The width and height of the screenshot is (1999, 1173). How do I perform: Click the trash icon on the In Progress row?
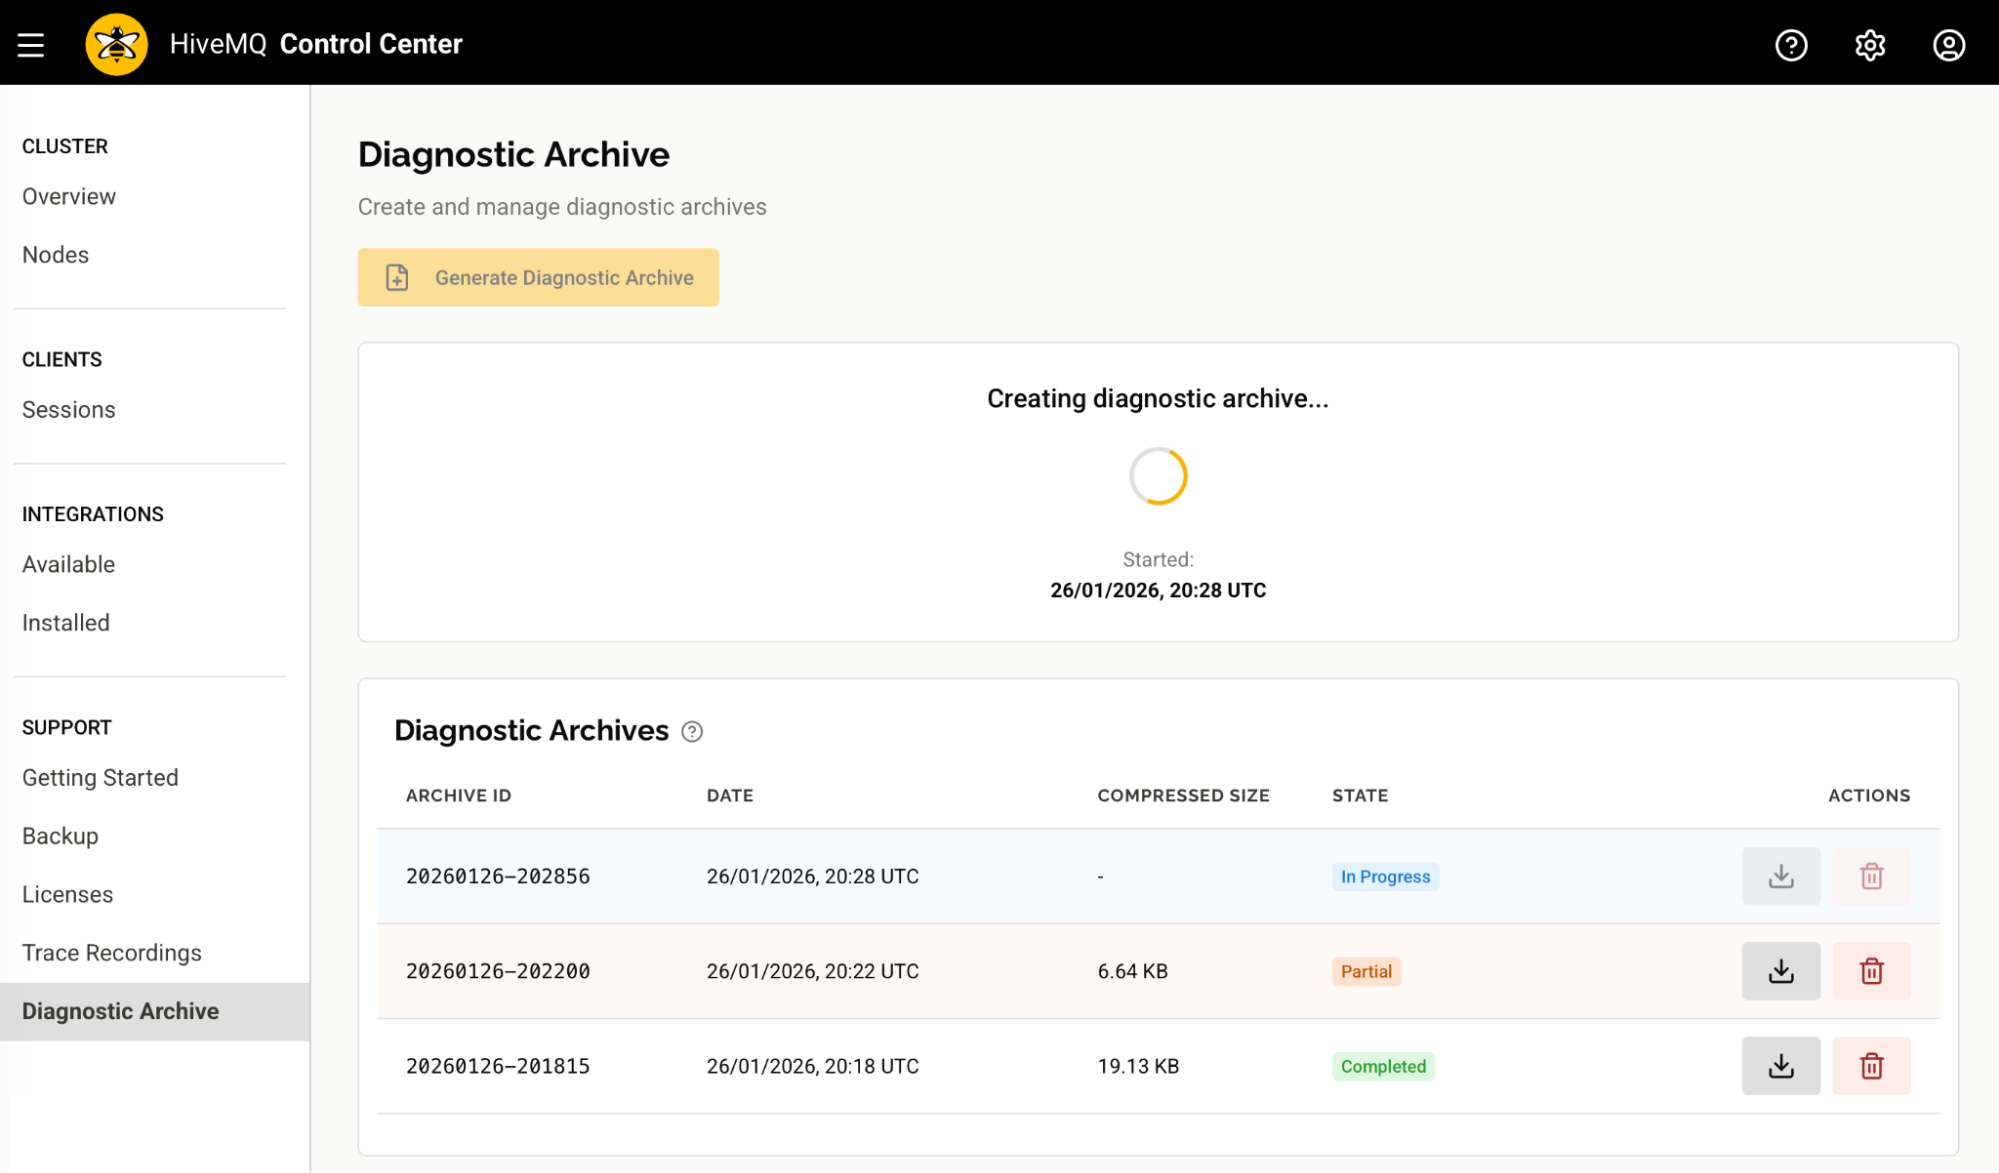tap(1871, 876)
